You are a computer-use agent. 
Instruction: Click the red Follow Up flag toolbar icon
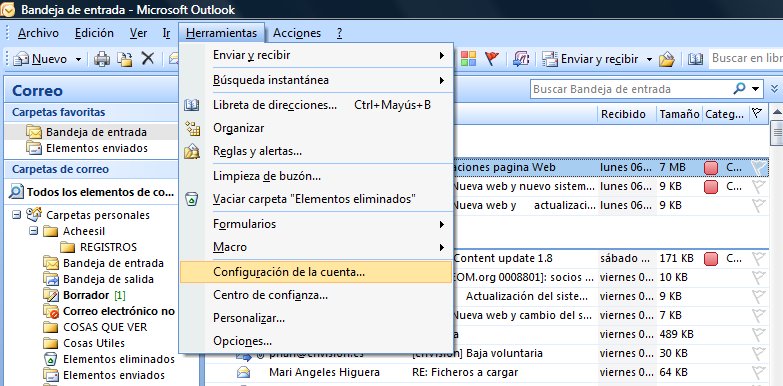492,58
